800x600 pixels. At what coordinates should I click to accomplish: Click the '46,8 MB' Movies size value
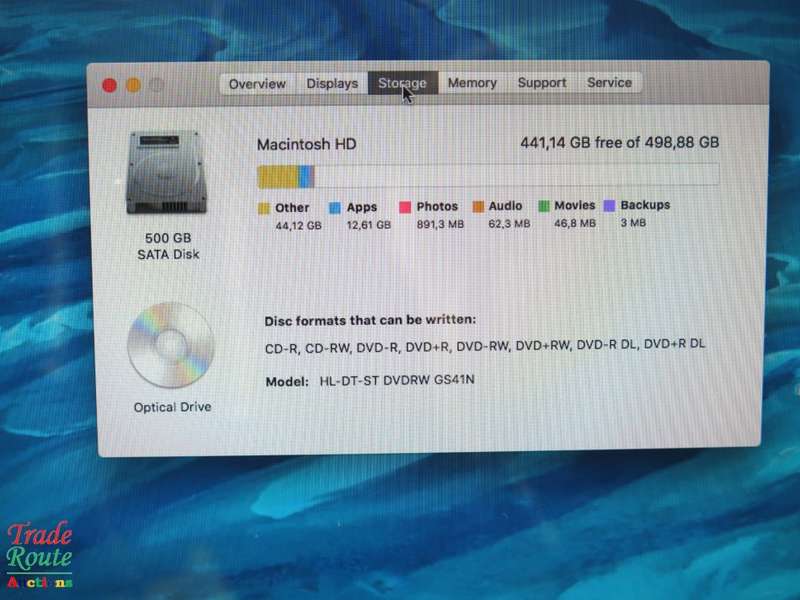(x=575, y=223)
